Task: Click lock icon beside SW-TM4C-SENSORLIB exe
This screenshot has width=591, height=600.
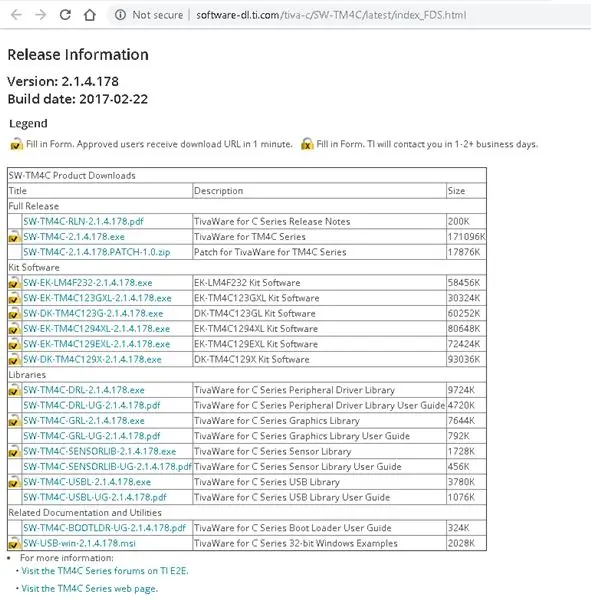Action: pyautogui.click(x=14, y=451)
